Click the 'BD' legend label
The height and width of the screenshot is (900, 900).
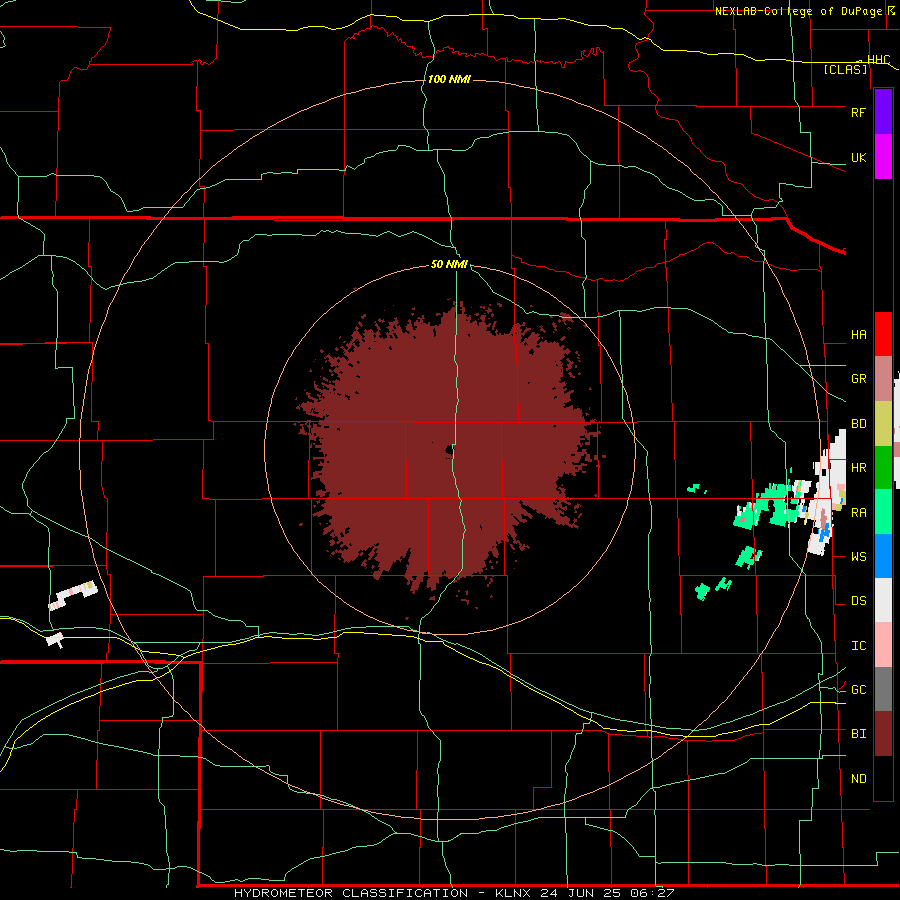coord(858,424)
